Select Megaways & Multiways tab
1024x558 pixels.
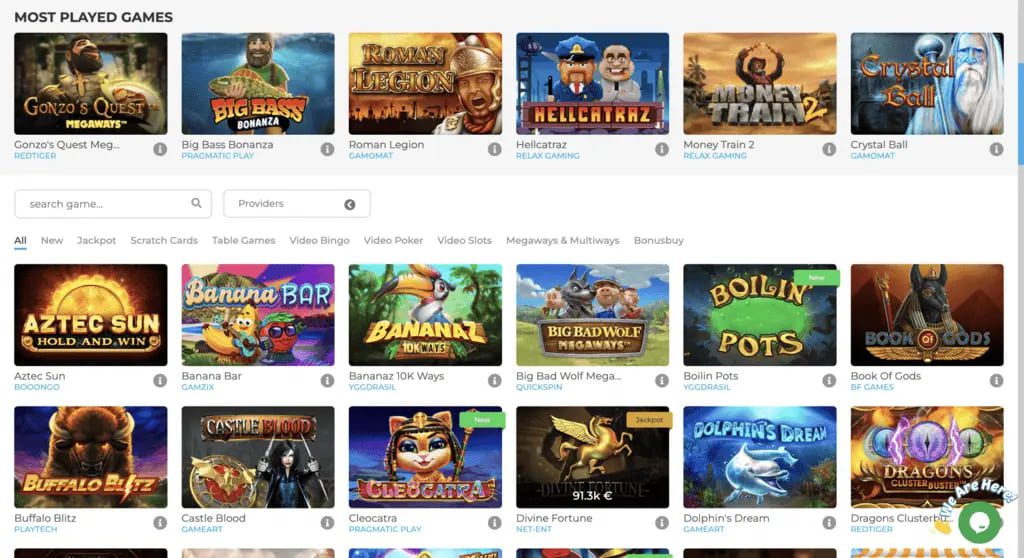click(562, 240)
